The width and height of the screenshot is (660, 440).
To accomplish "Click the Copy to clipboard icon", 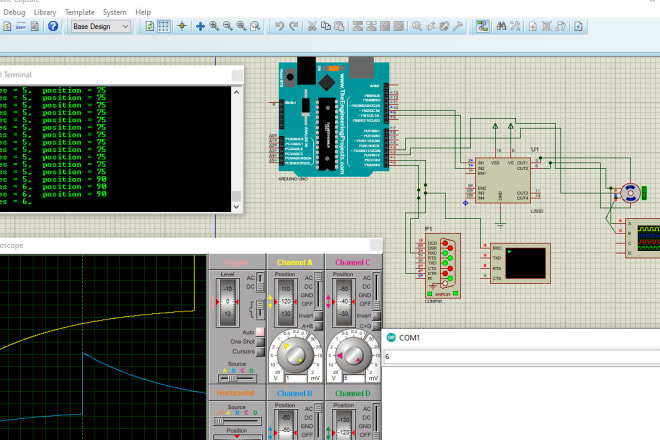I will tap(325, 26).
